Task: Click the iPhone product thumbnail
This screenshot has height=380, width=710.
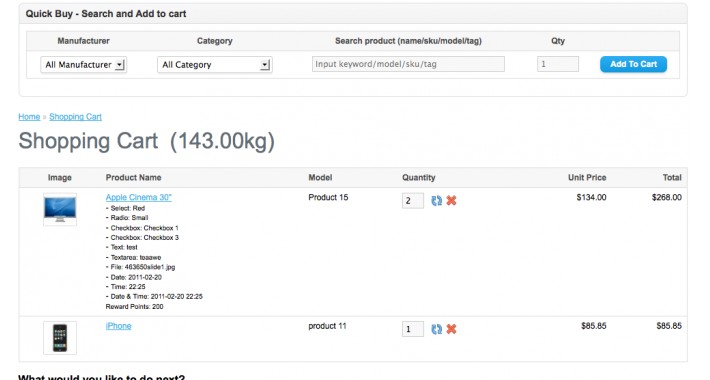Action: tap(60, 338)
